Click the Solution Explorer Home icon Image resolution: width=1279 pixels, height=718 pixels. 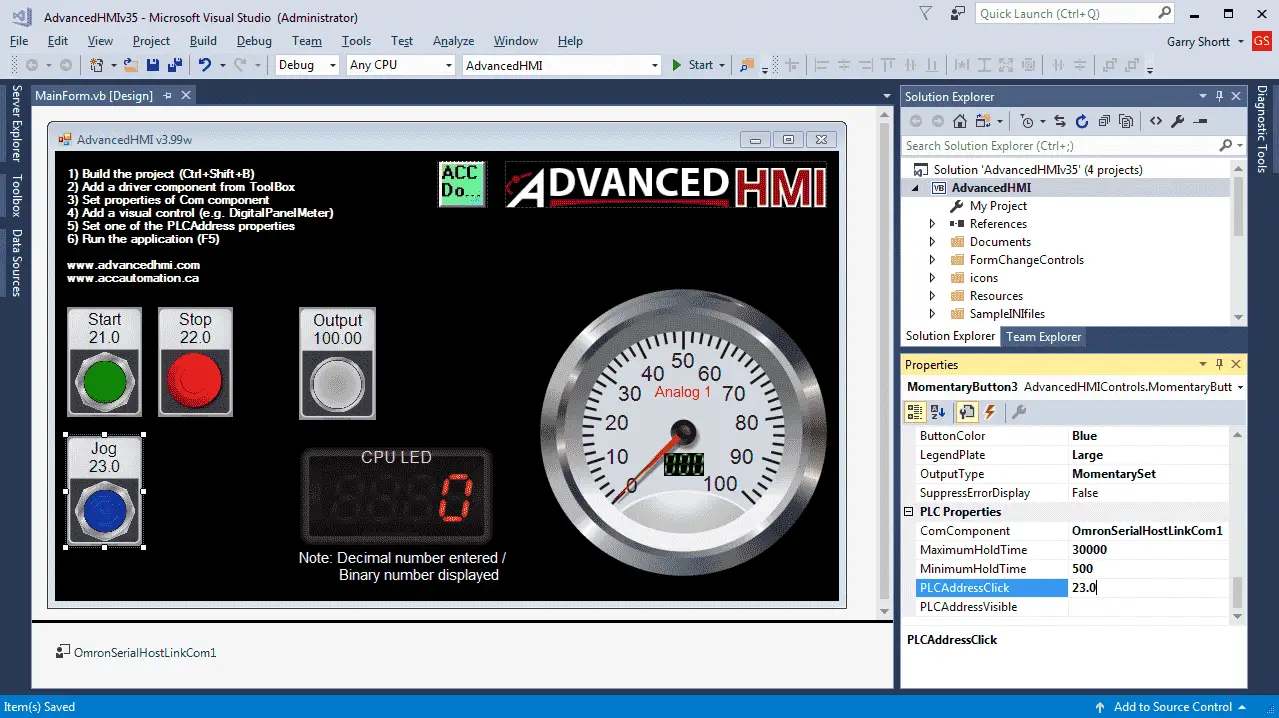pyautogui.click(x=960, y=121)
